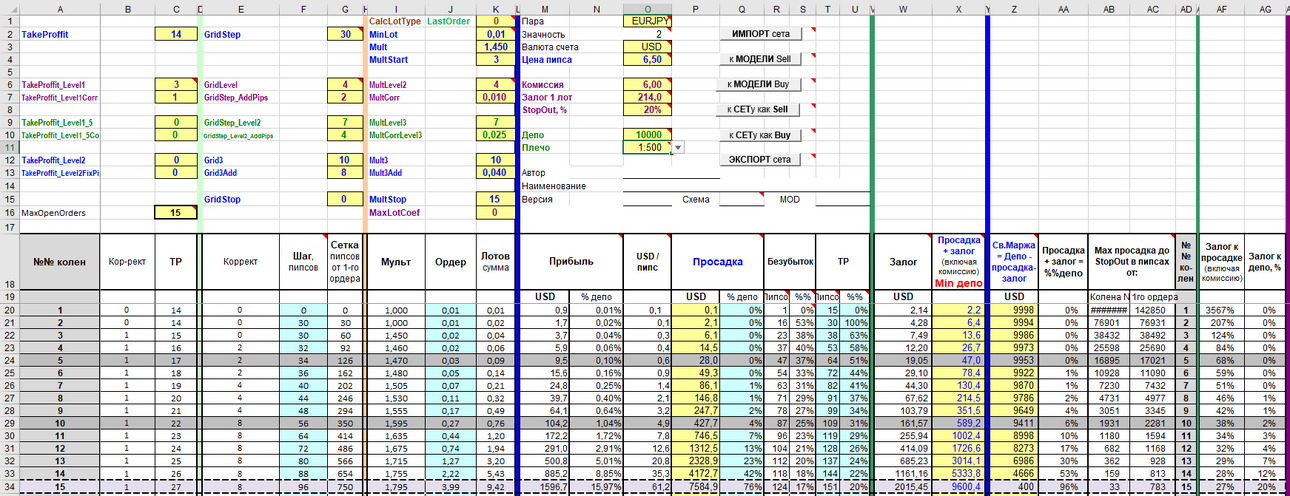Click the ЭКСПОРТ сета button
This screenshot has height=496, width=1290.
[x=760, y=159]
